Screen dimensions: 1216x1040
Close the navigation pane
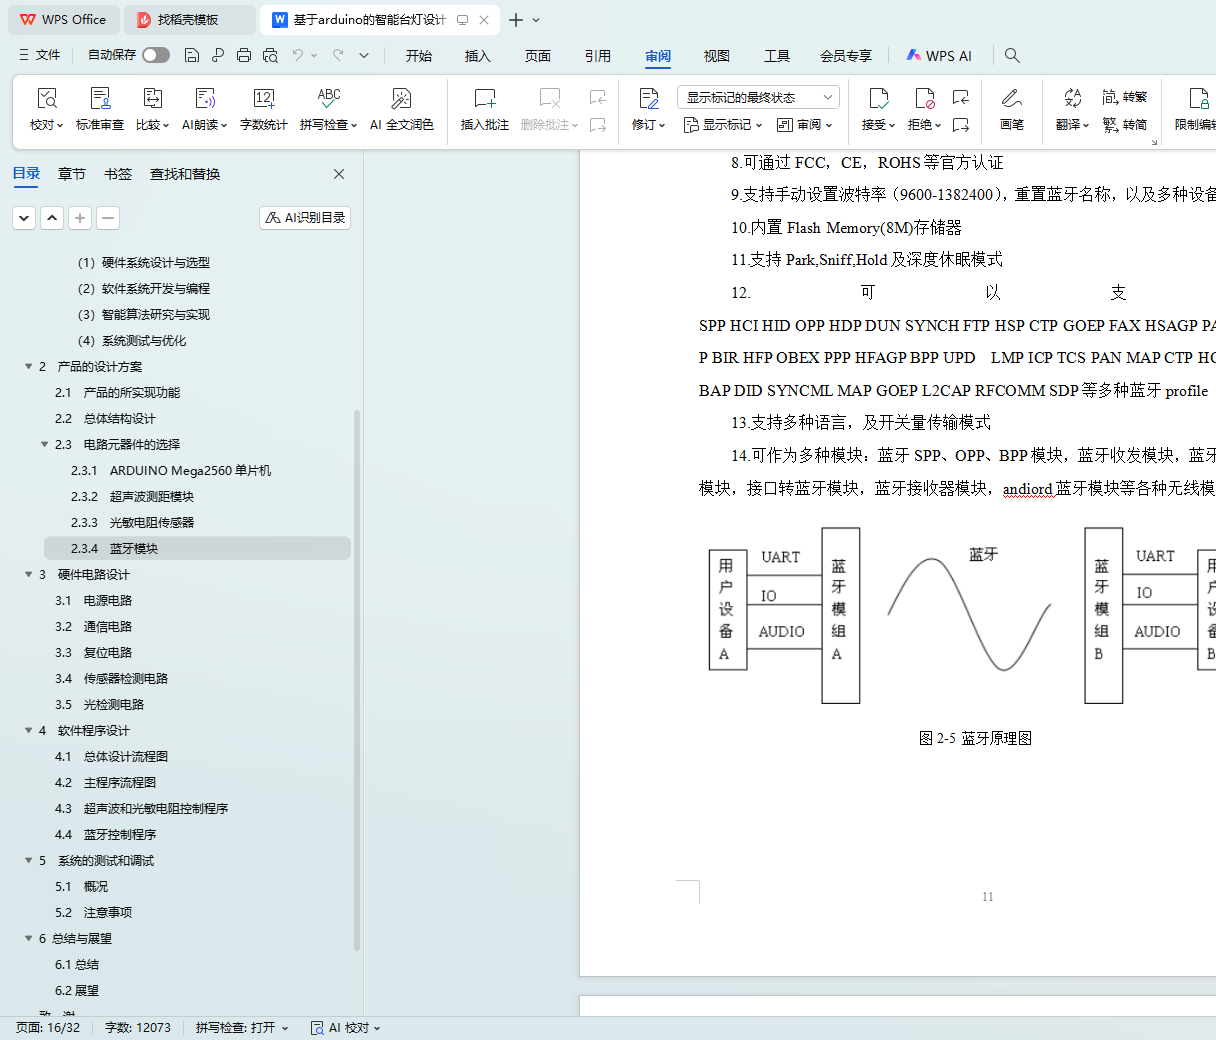339,174
